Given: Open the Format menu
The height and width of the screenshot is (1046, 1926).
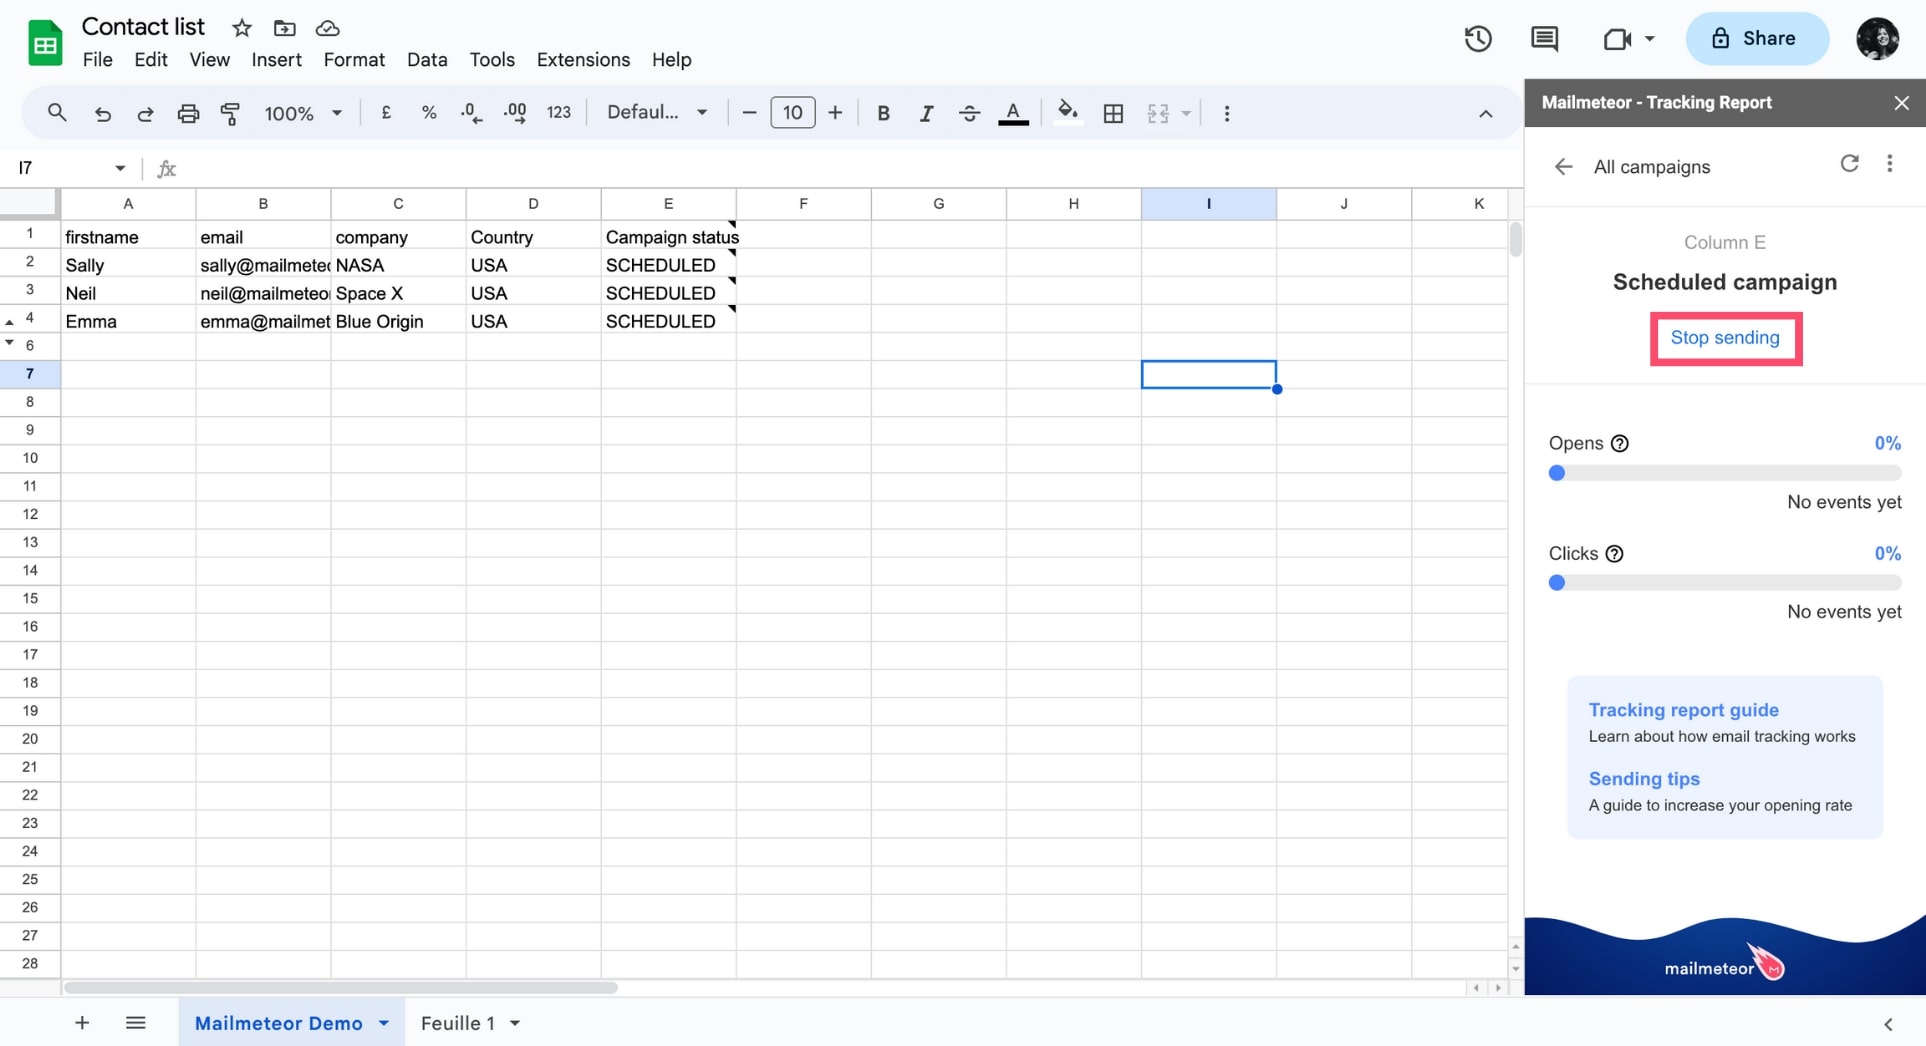Looking at the screenshot, I should 354,60.
